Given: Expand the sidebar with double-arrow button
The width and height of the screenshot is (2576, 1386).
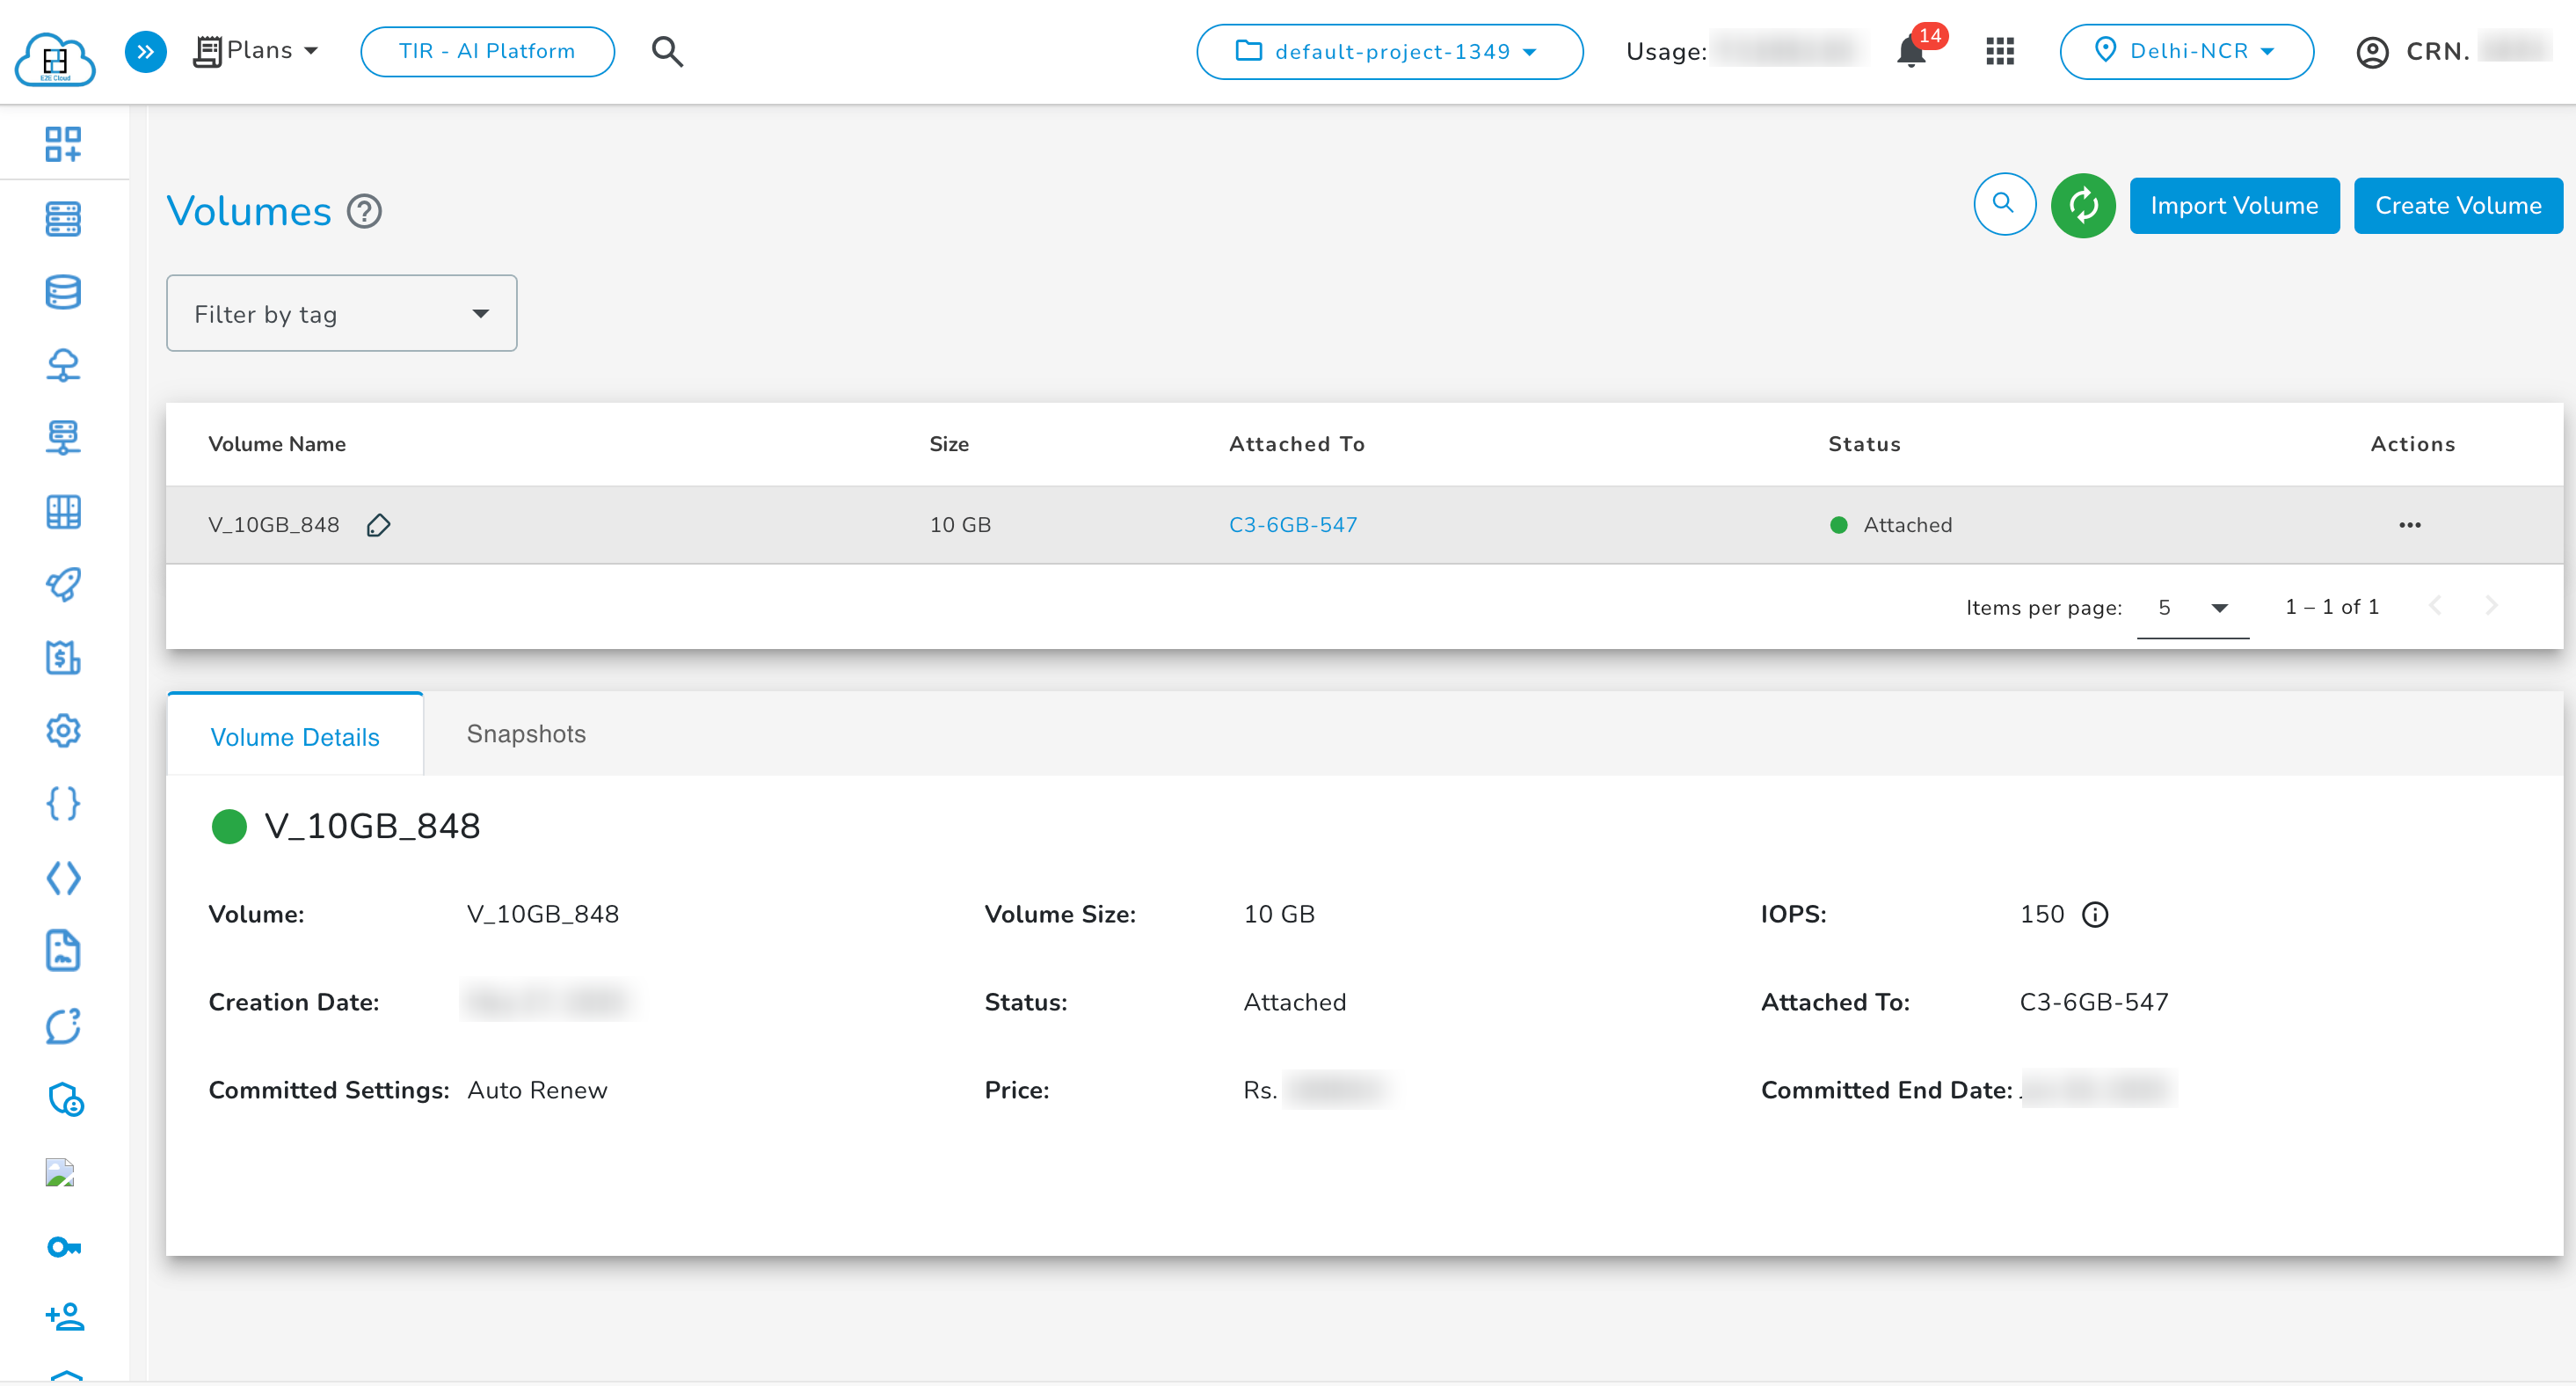Looking at the screenshot, I should click(x=146, y=51).
